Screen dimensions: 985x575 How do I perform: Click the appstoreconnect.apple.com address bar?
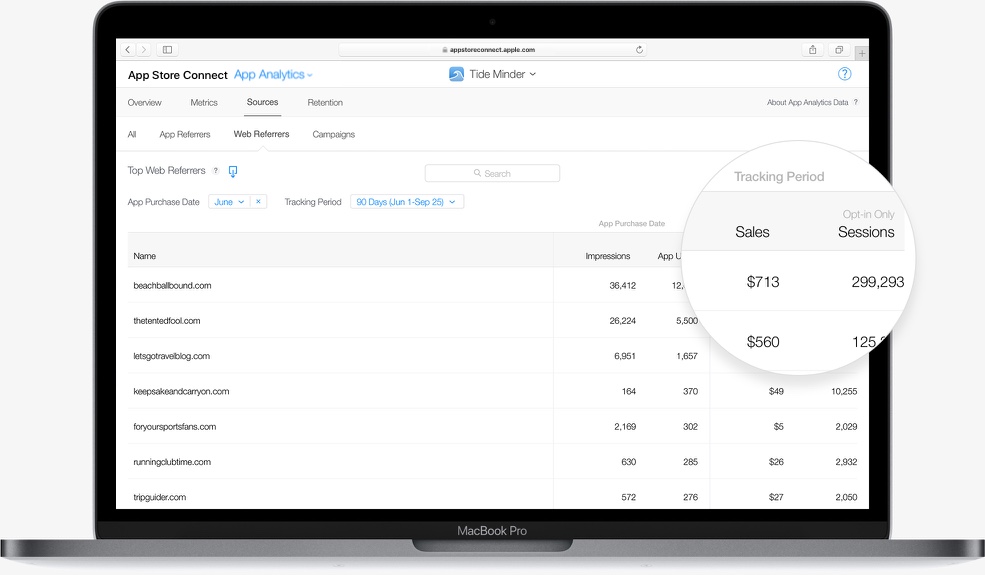(x=492, y=50)
